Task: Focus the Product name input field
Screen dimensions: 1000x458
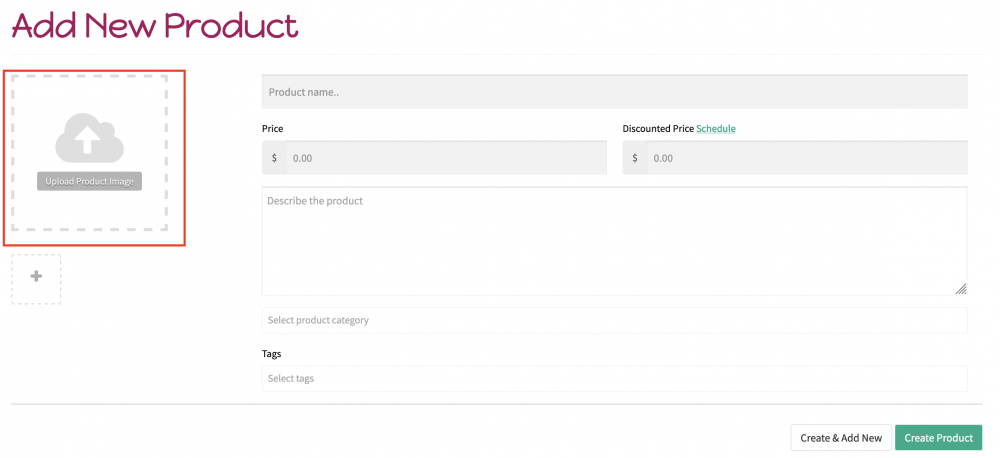Action: pos(615,92)
